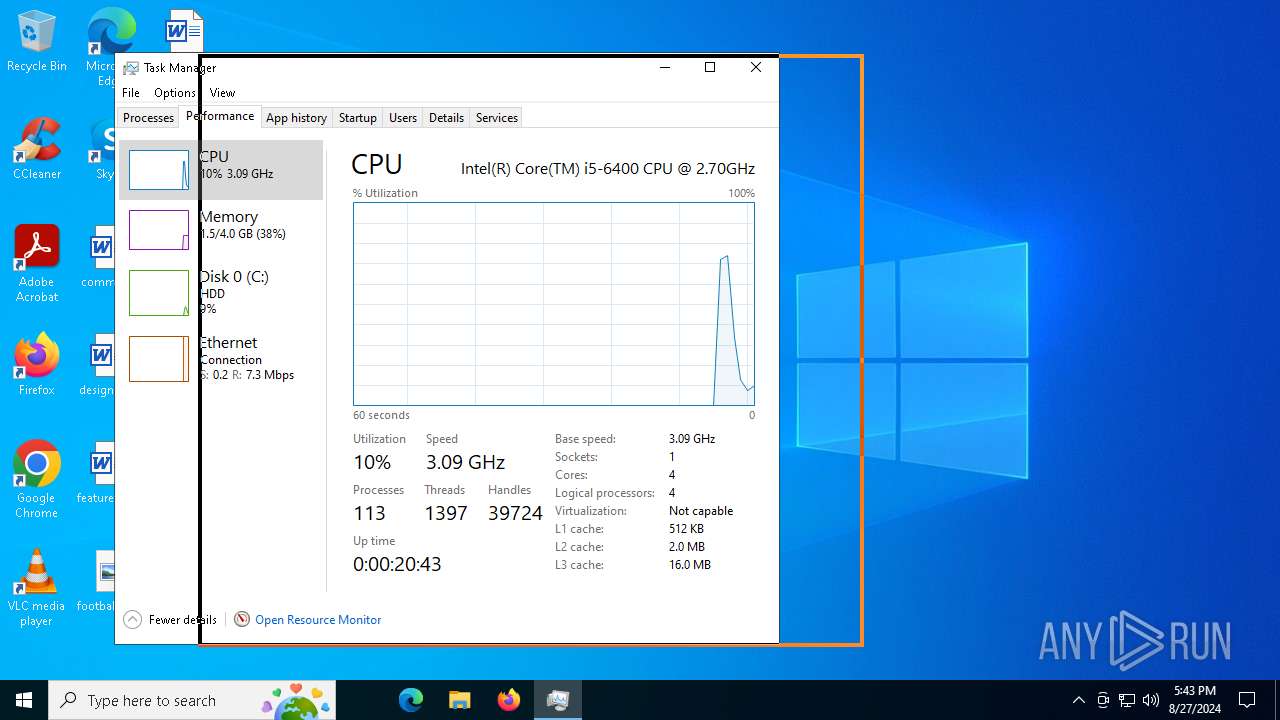Select Disk 0 (C:) performance item

(x=221, y=293)
